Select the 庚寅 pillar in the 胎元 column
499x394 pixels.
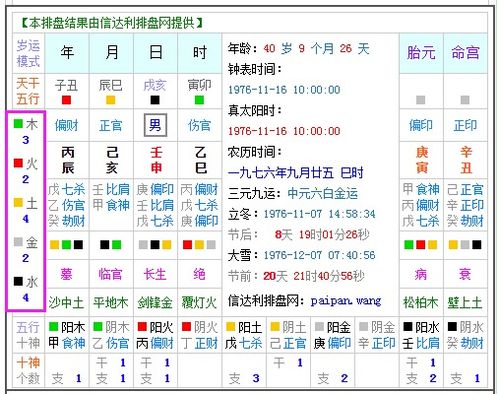coord(422,161)
